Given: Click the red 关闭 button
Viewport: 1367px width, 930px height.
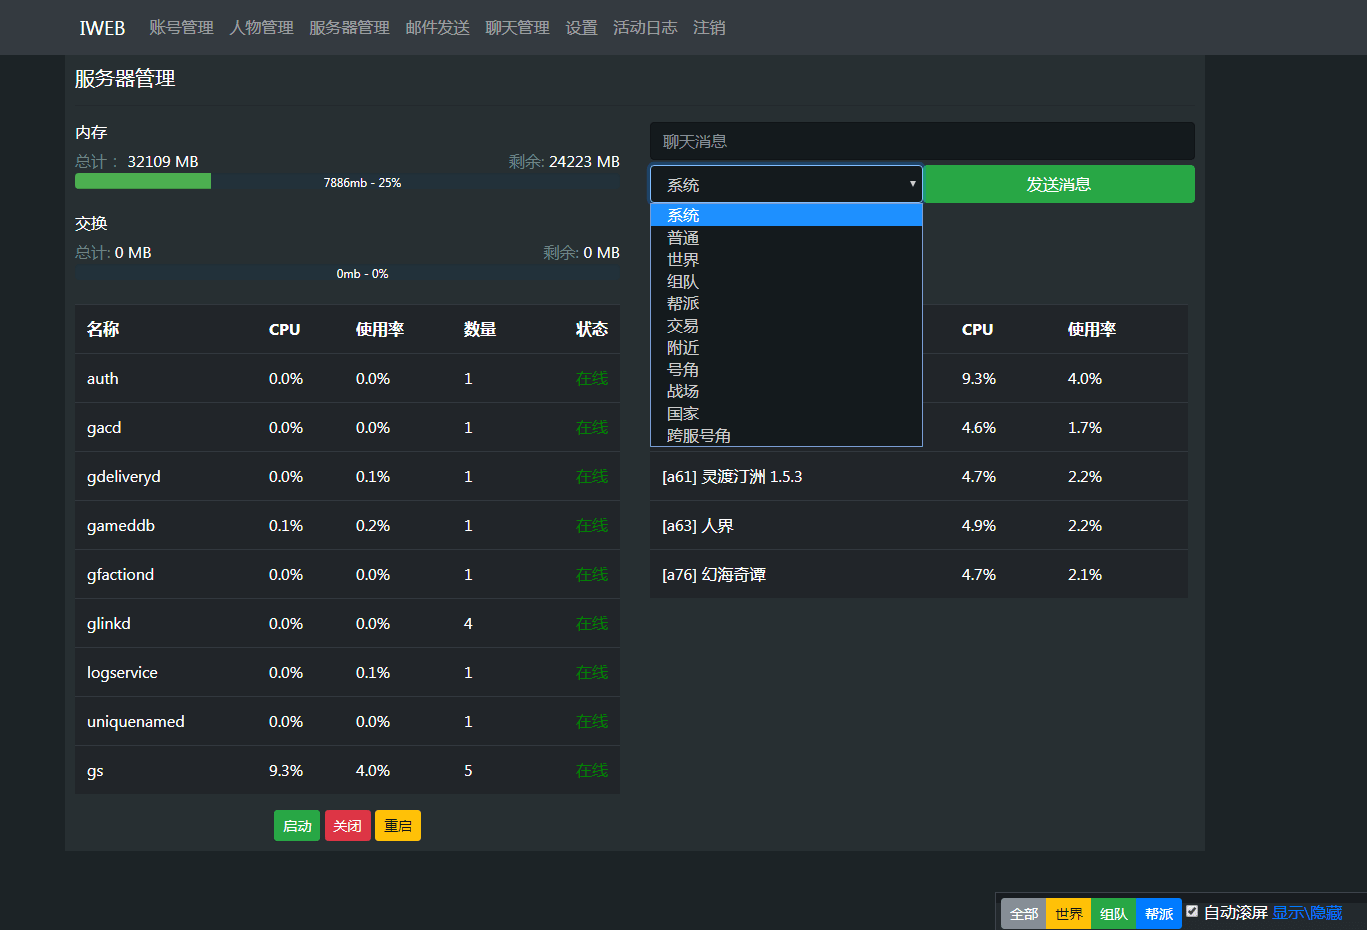Looking at the screenshot, I should coord(347,825).
